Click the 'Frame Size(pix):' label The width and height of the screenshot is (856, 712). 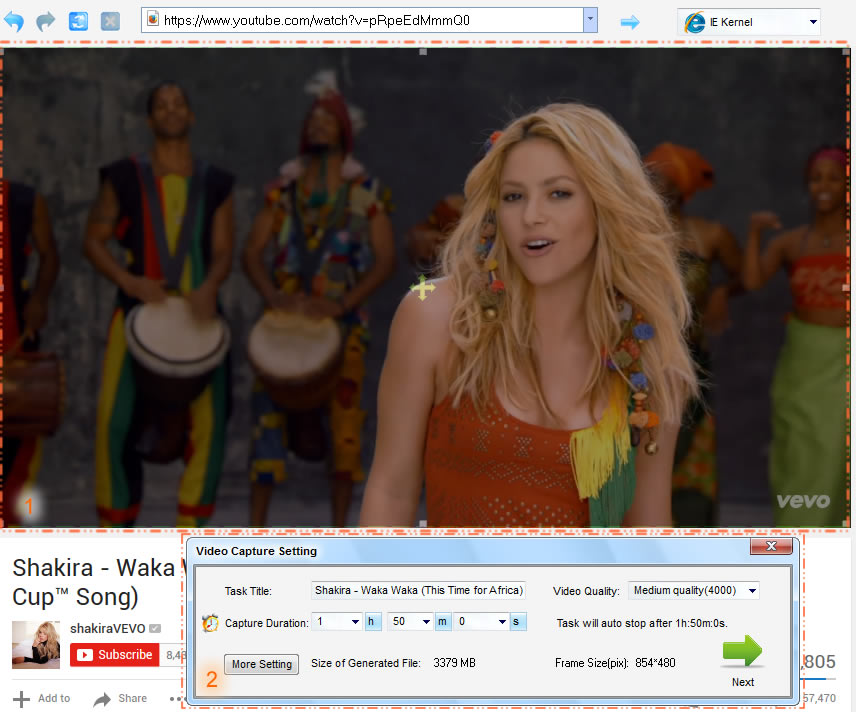coord(592,663)
